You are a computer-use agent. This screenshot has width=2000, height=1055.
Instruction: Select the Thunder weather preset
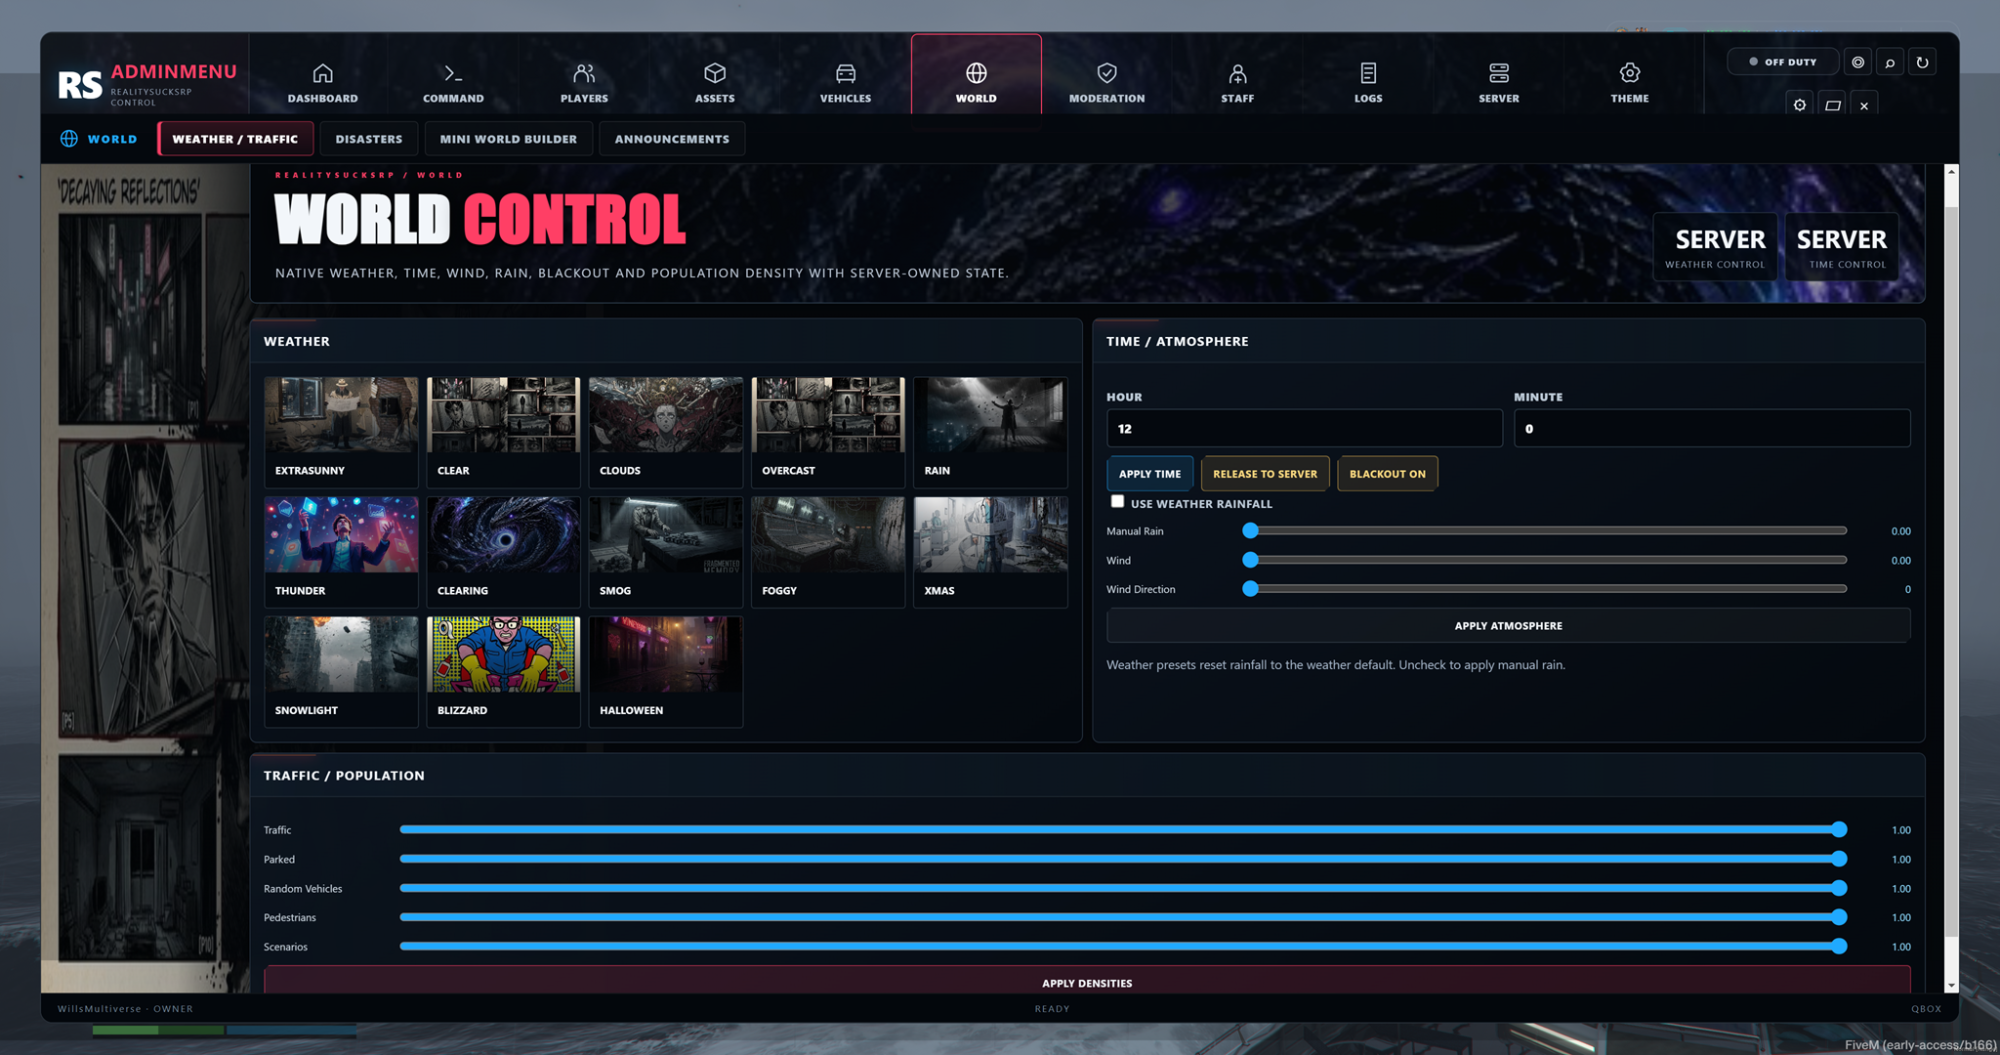341,552
